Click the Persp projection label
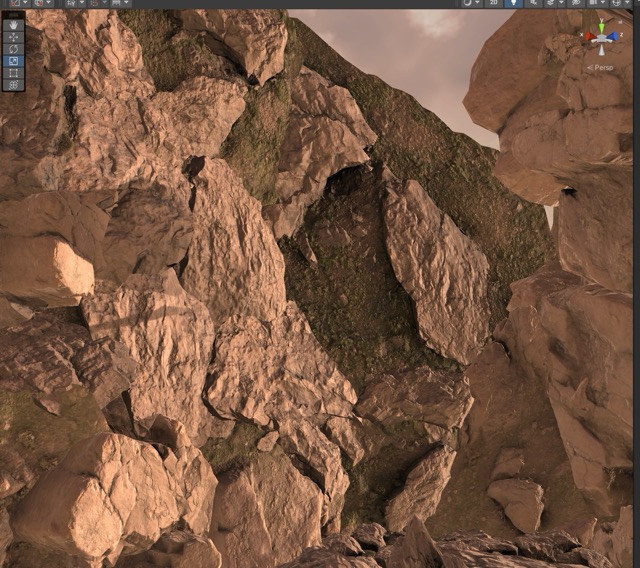Viewport: 640px width, 568px height. 600,67
